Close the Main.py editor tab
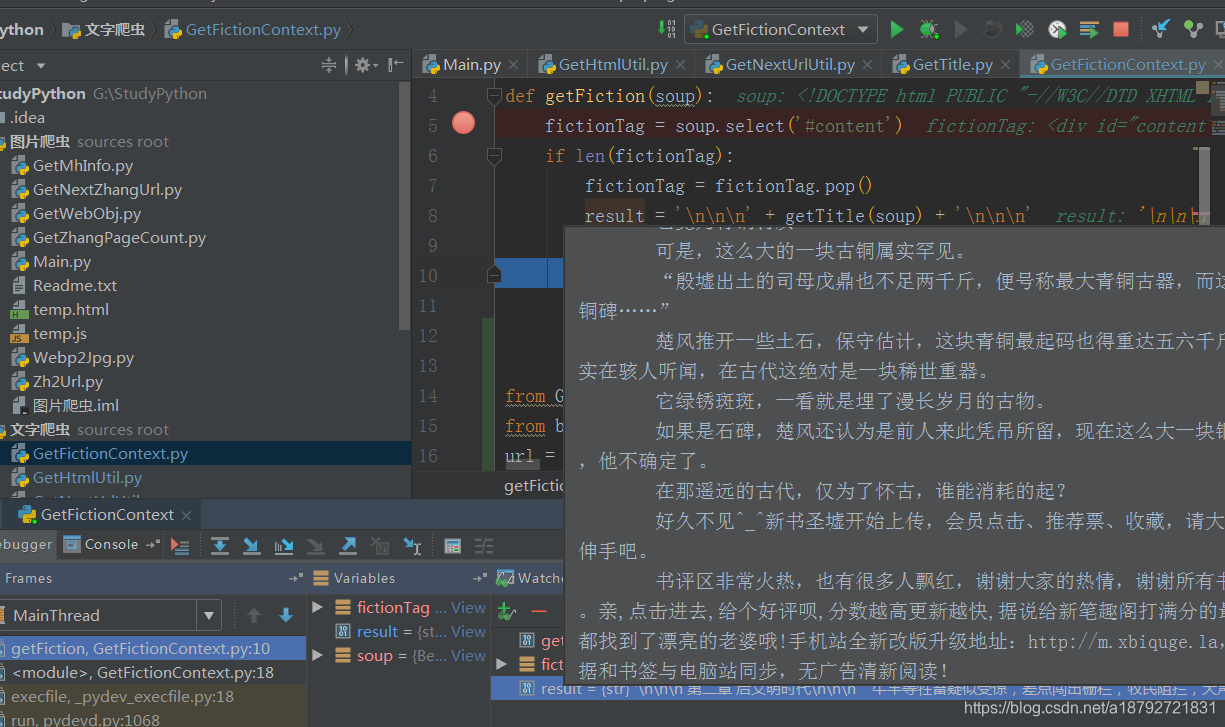The height and width of the screenshot is (727, 1225). pyautogui.click(x=514, y=65)
